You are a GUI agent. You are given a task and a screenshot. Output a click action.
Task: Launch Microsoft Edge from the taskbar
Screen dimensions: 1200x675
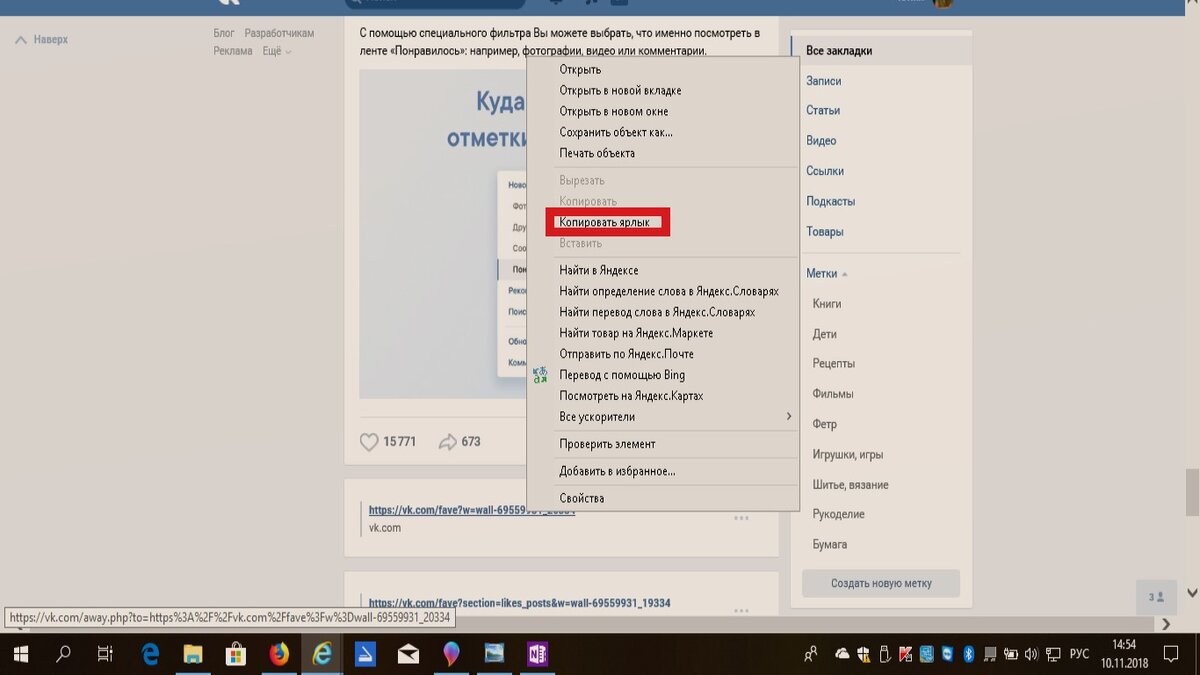point(151,654)
